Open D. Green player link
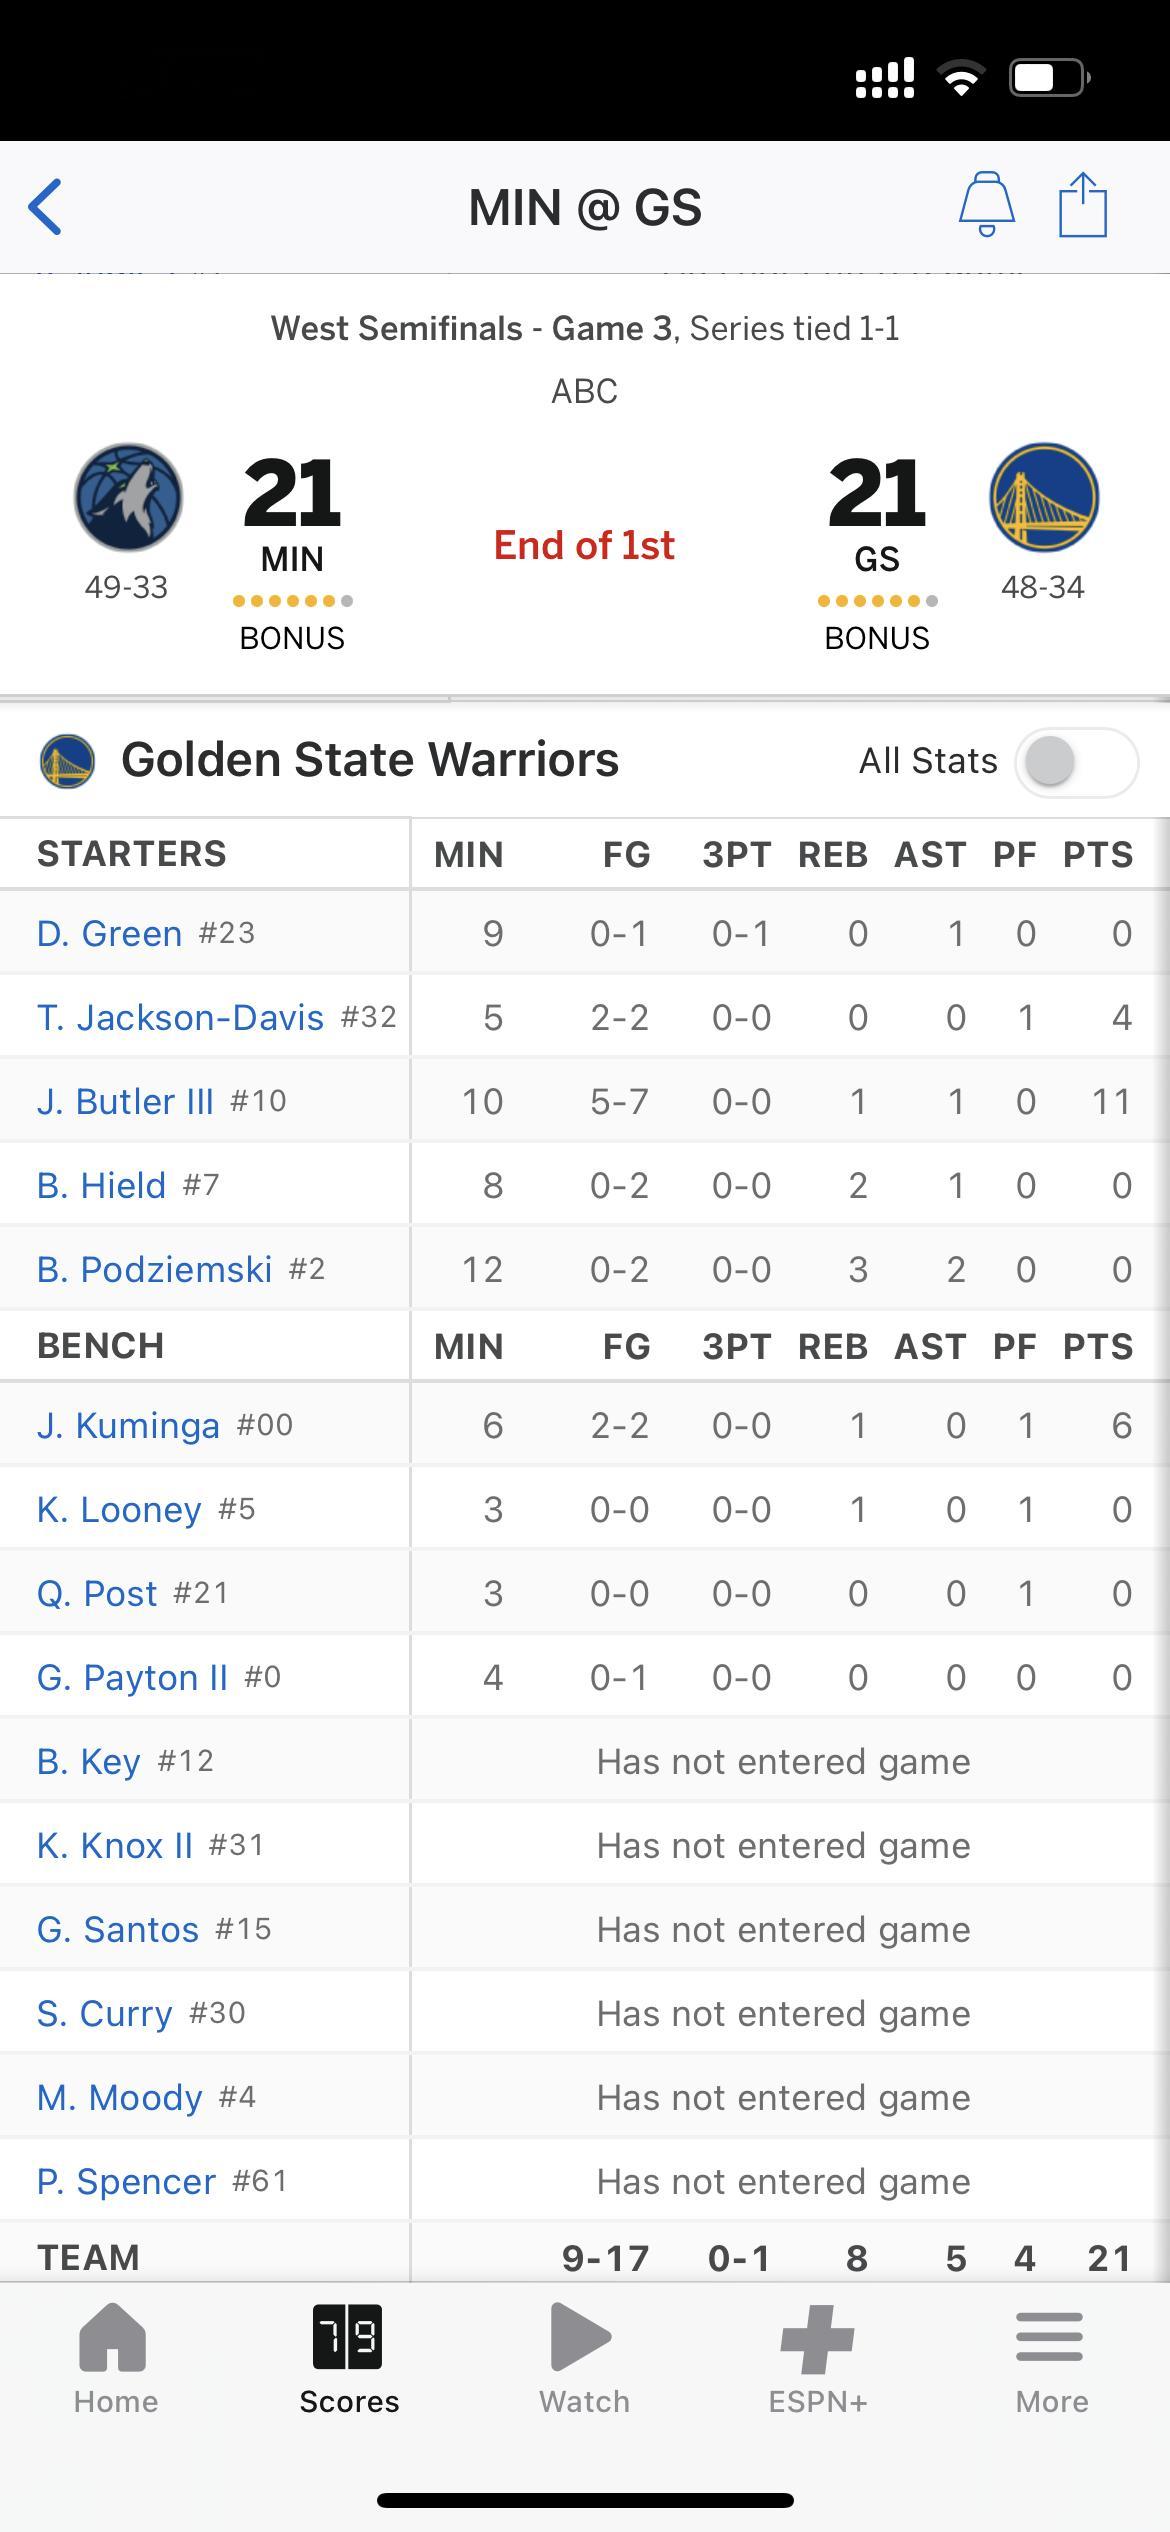 click(x=109, y=933)
